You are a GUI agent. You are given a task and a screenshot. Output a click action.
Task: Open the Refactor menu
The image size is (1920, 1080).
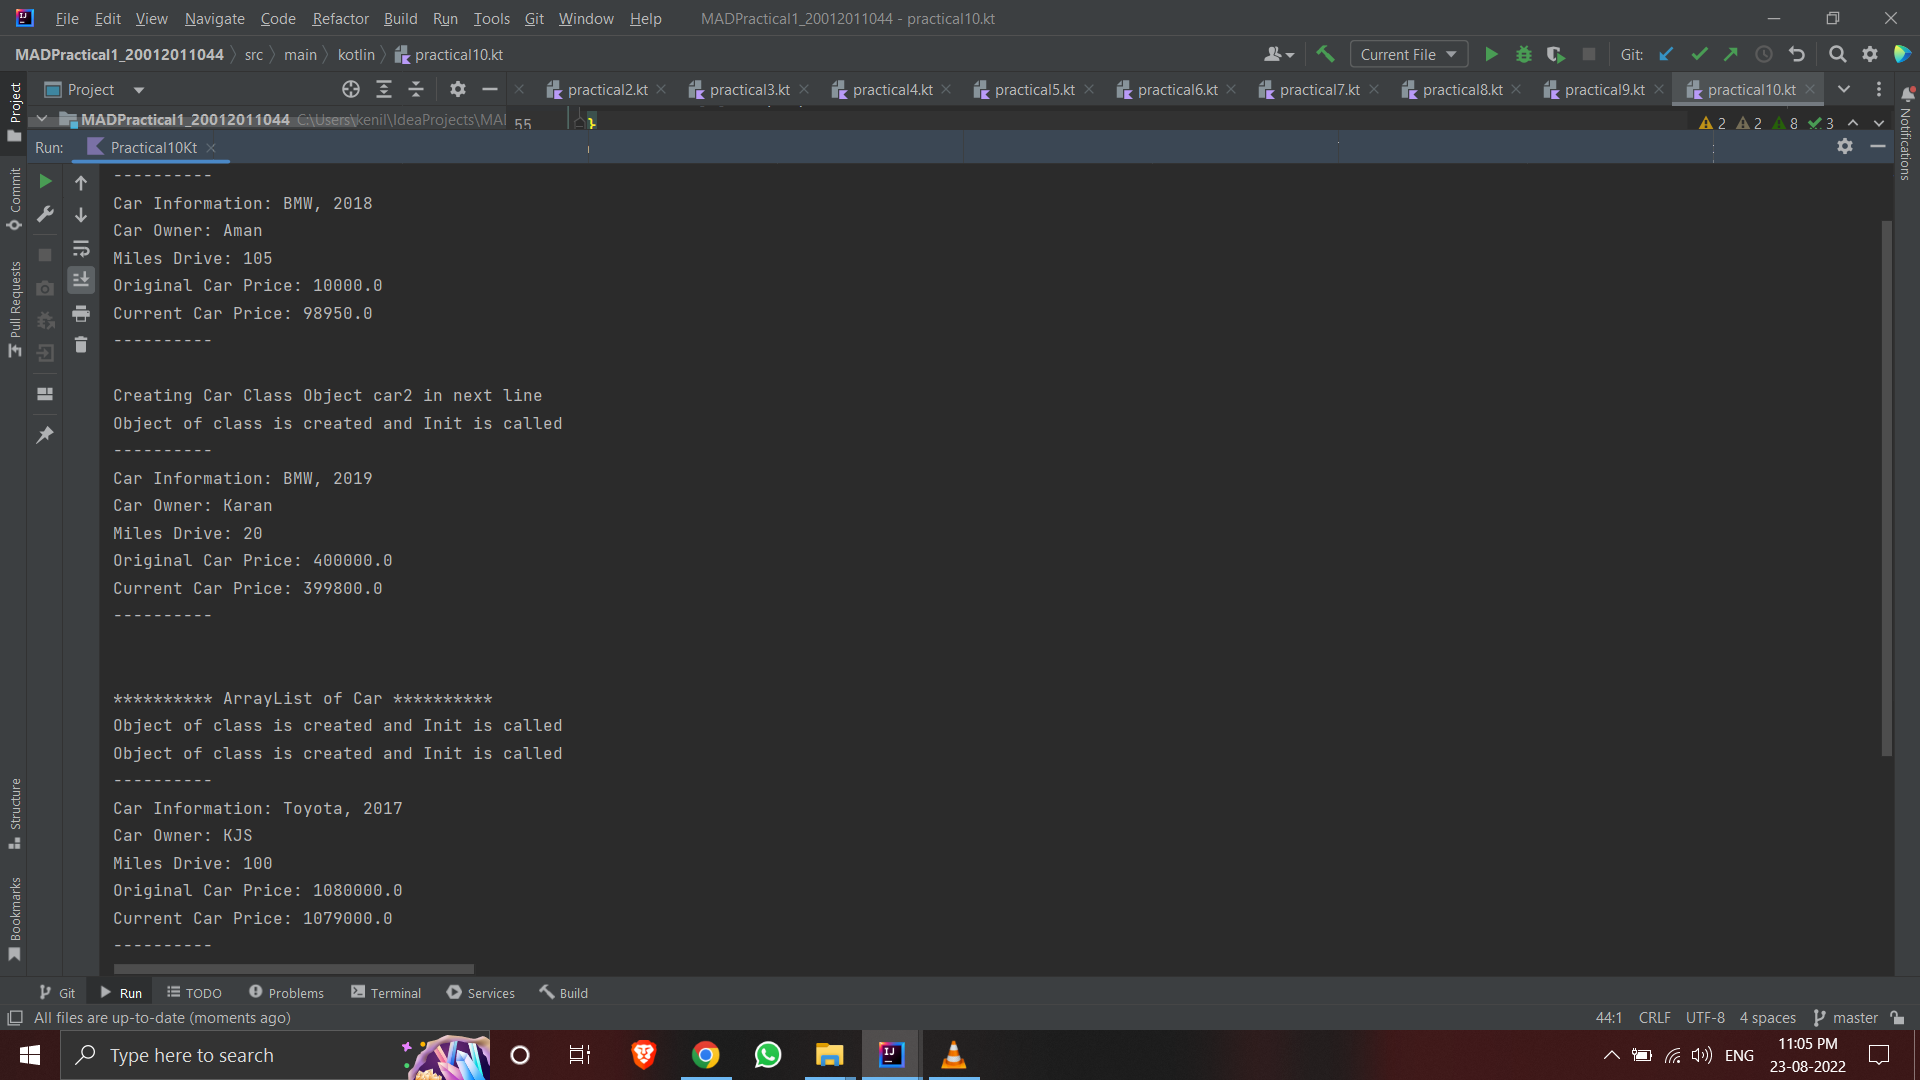[340, 18]
